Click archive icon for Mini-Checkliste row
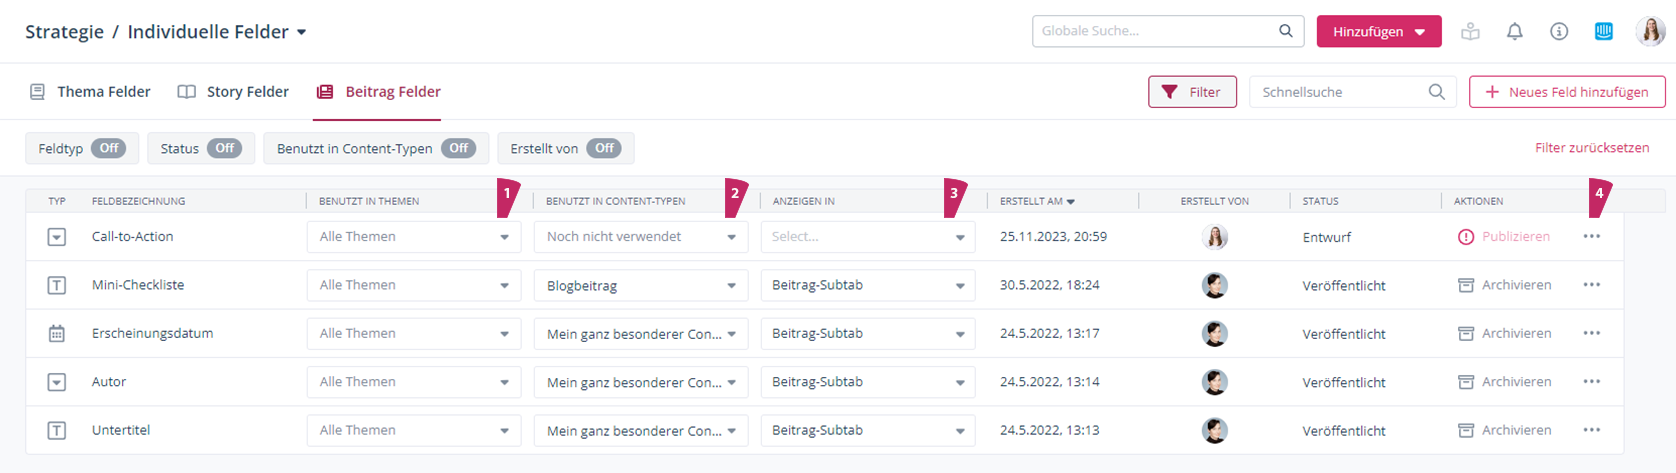 [x=1465, y=285]
